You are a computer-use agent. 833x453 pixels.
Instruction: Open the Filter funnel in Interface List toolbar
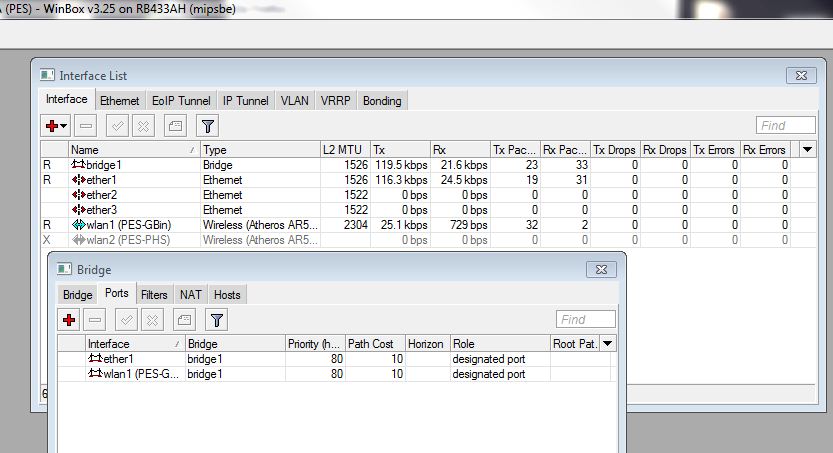click(208, 126)
